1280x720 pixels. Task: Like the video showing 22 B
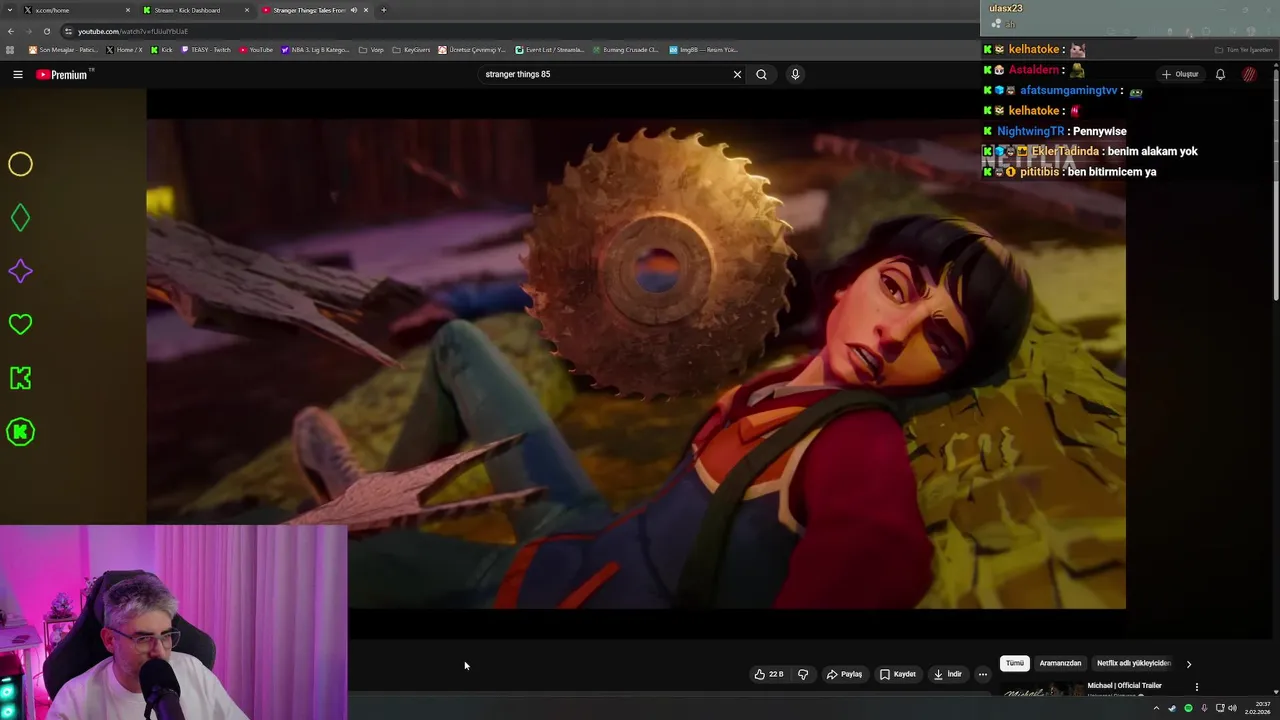[768, 674]
